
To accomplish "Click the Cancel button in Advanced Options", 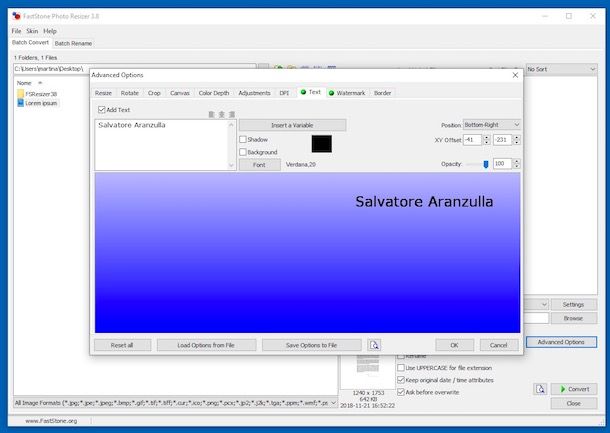I will [499, 345].
